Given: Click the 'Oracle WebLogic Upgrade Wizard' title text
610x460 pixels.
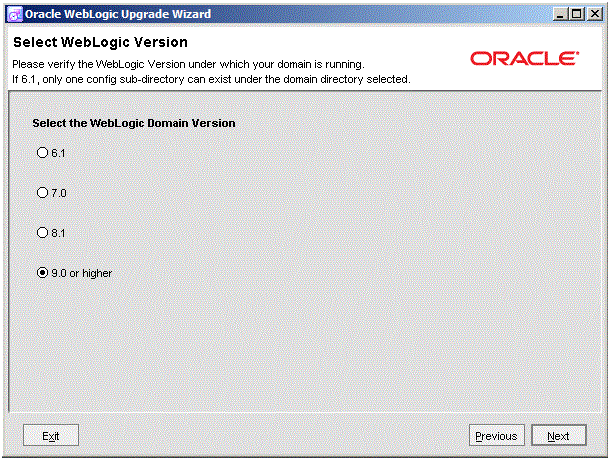Looking at the screenshot, I should [x=118, y=14].
